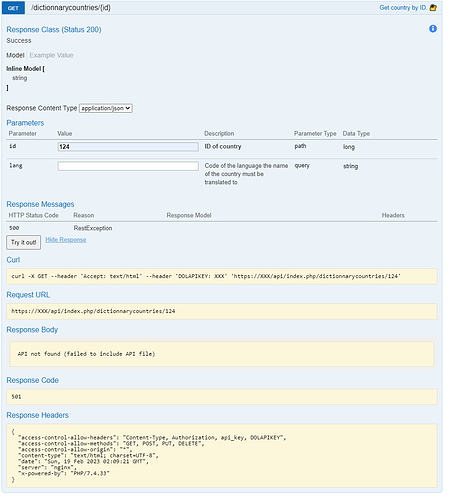Screen dimensions: 452x500
Task: Click the Response Class (Status 200) heading
Action: [54, 30]
